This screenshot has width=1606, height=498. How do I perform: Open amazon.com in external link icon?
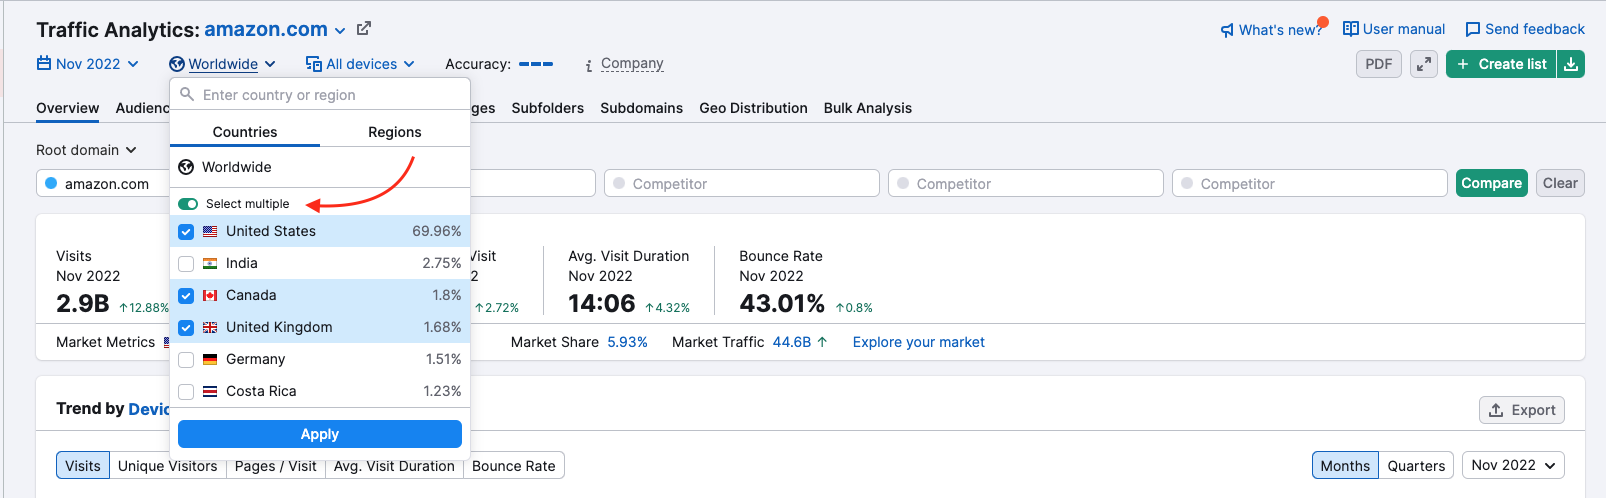(x=364, y=29)
